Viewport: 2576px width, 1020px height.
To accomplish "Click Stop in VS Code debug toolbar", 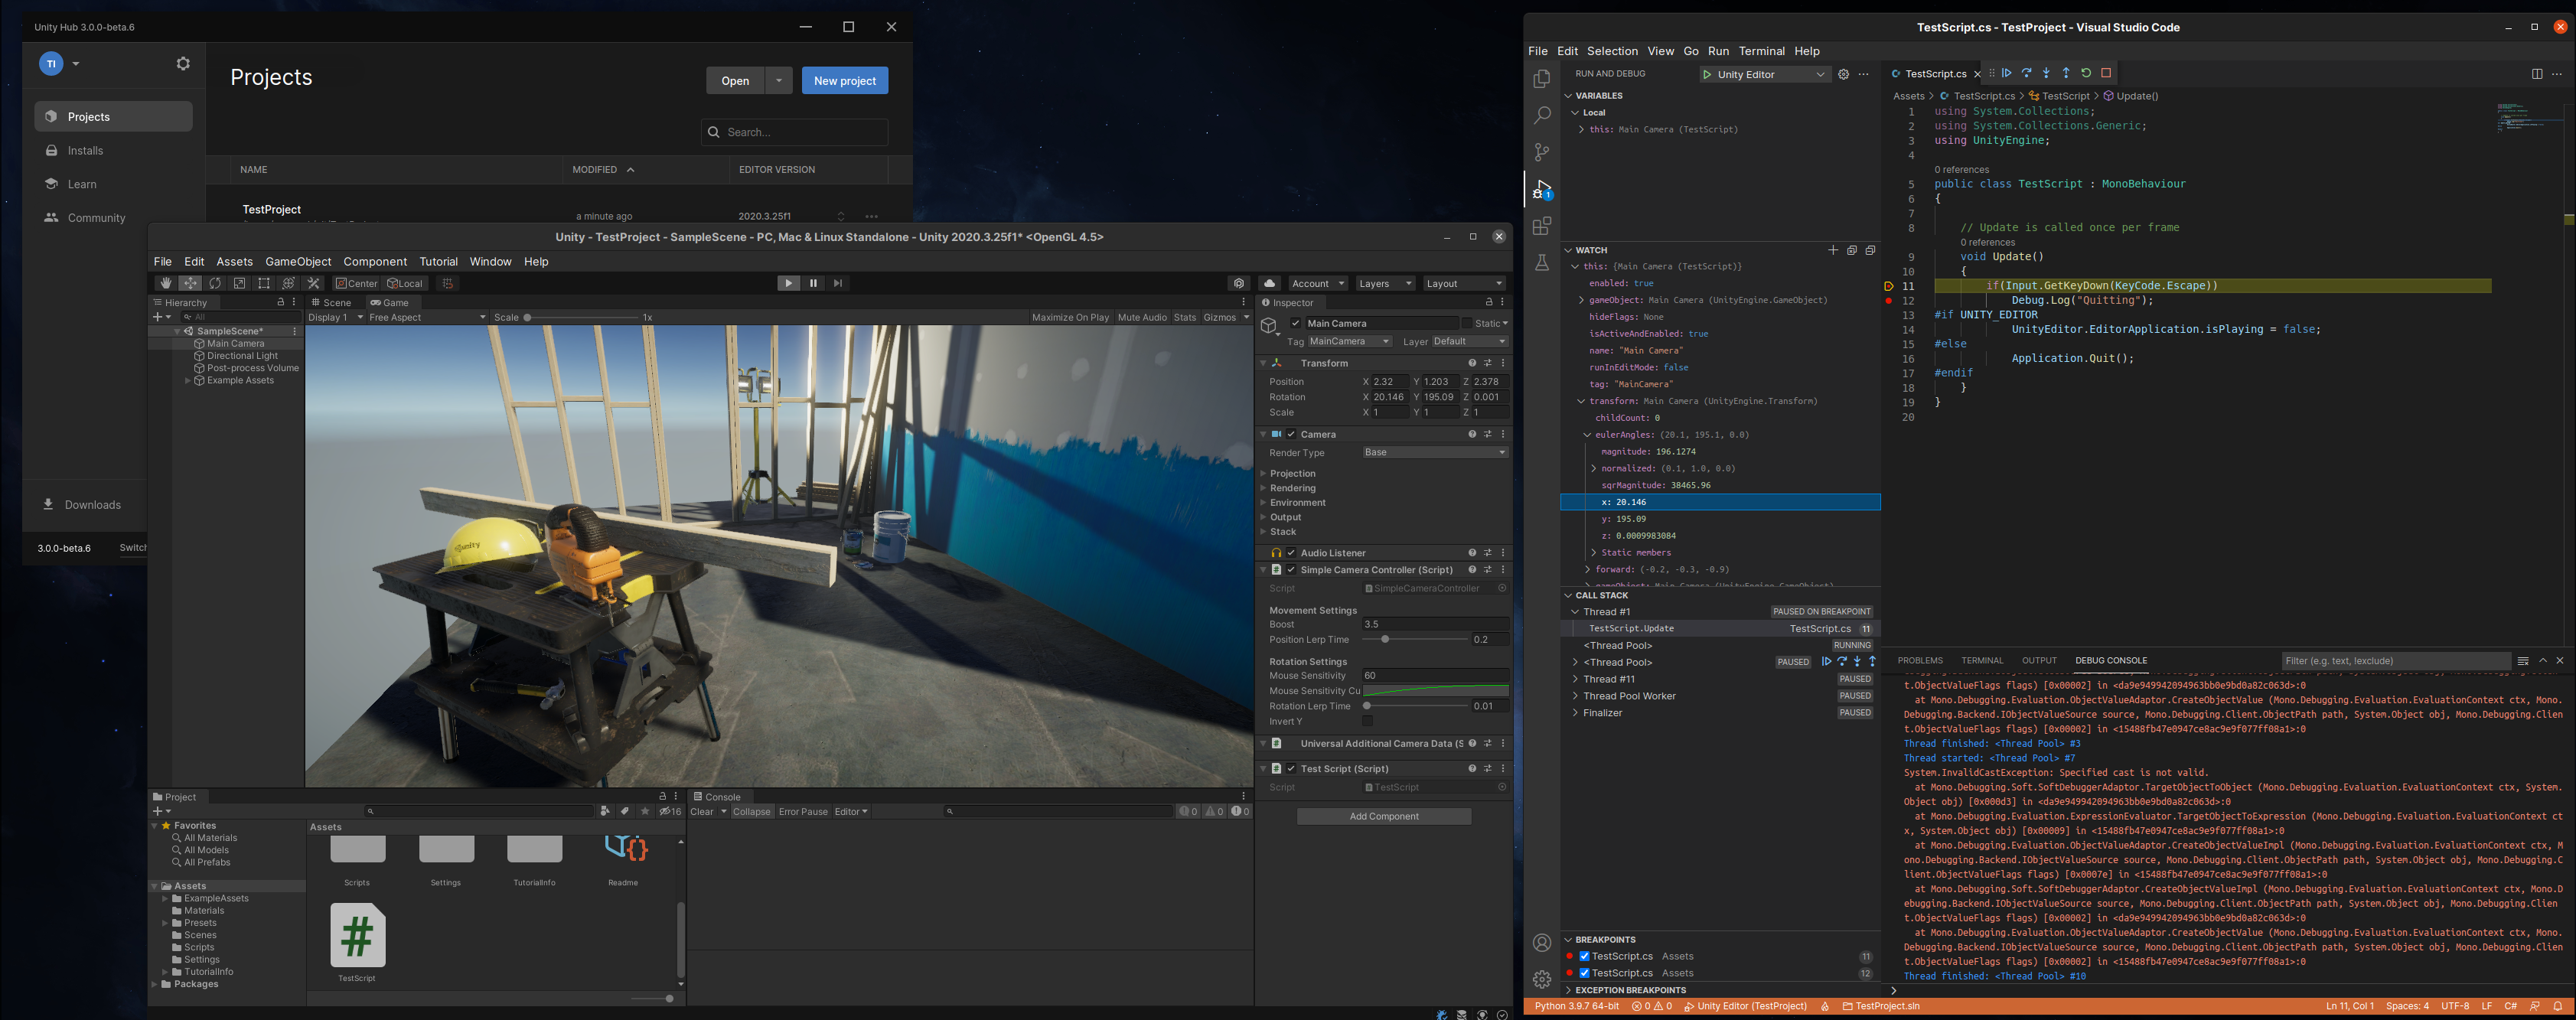I will click(2106, 73).
